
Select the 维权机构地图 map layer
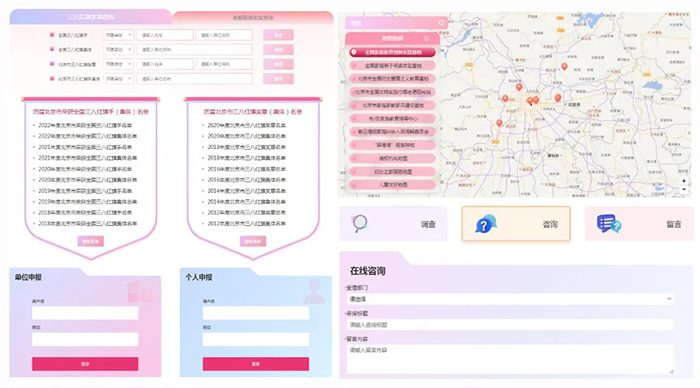(x=392, y=158)
